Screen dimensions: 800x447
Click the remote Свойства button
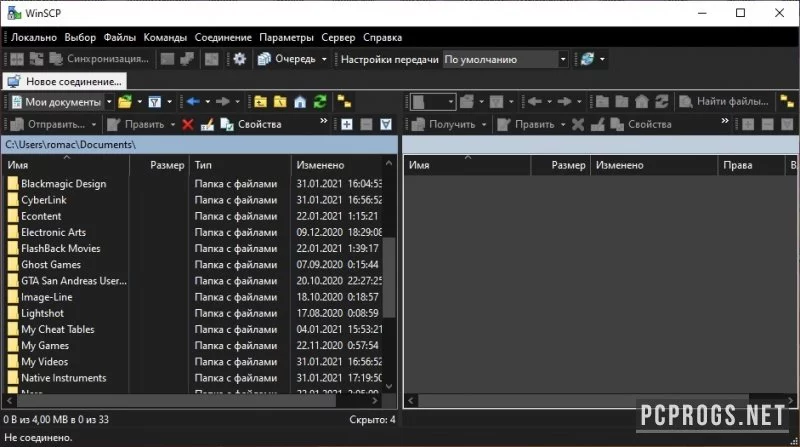641,124
